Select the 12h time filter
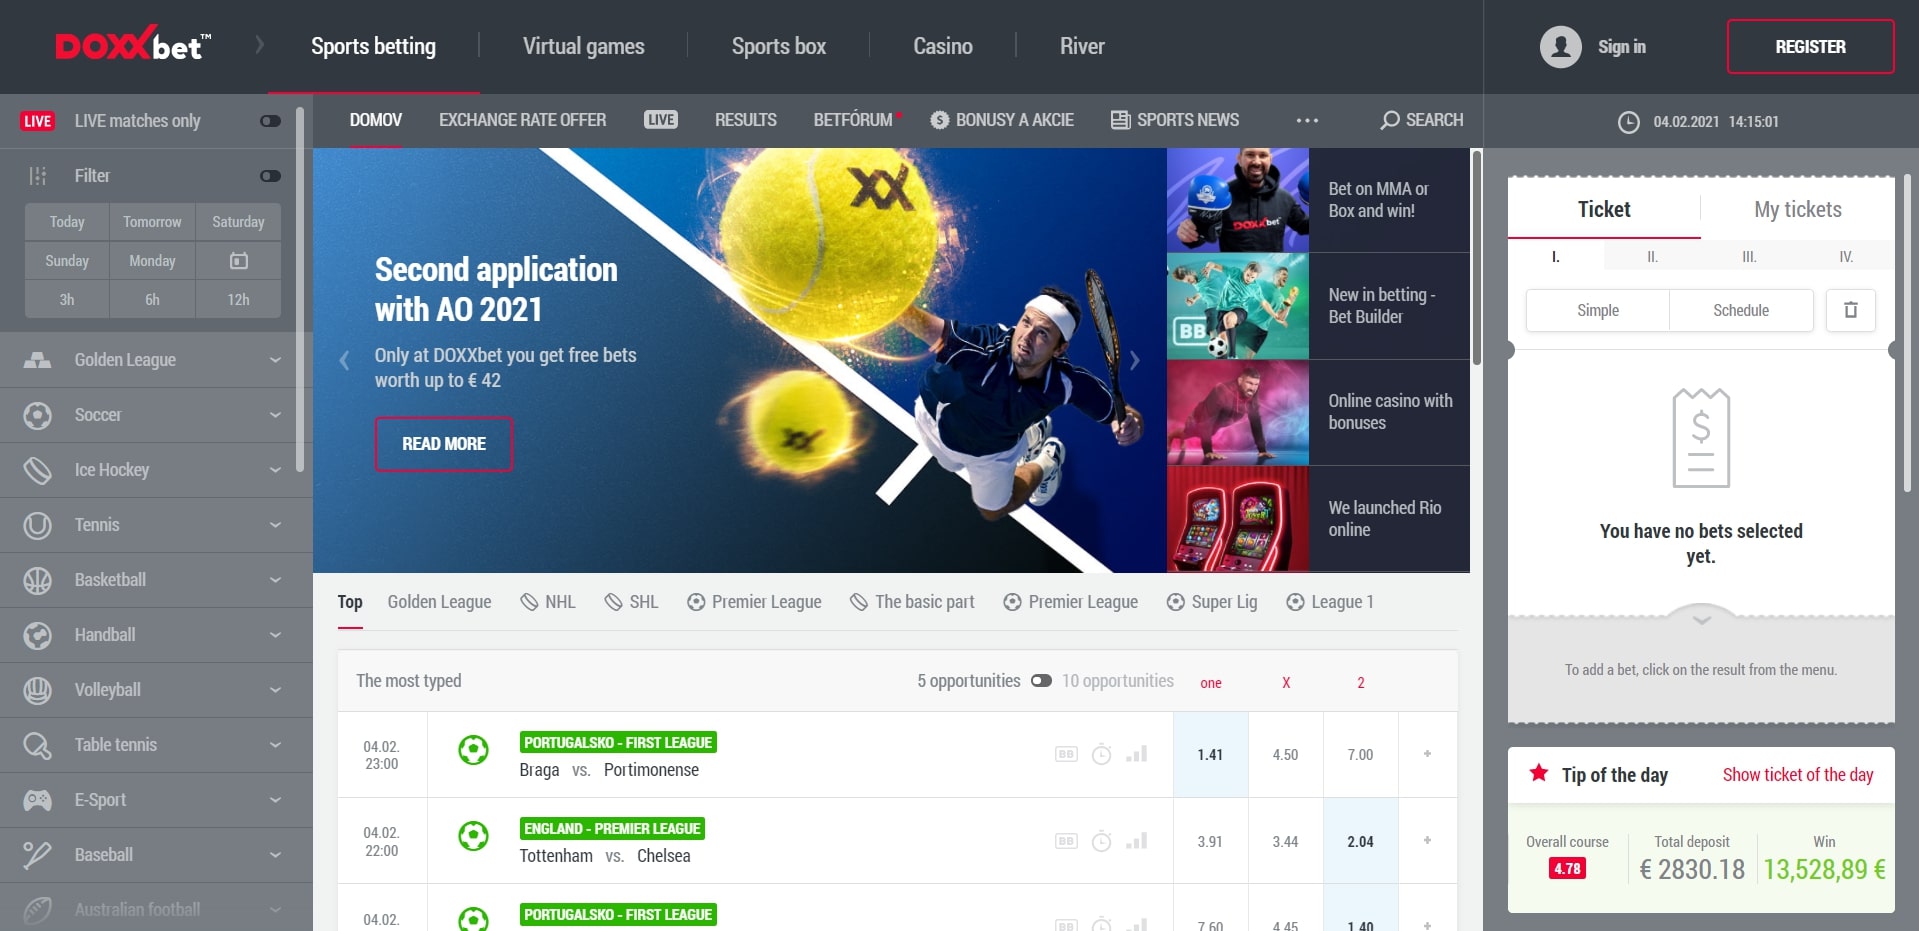Screen dimensions: 1919x931 coord(238,299)
